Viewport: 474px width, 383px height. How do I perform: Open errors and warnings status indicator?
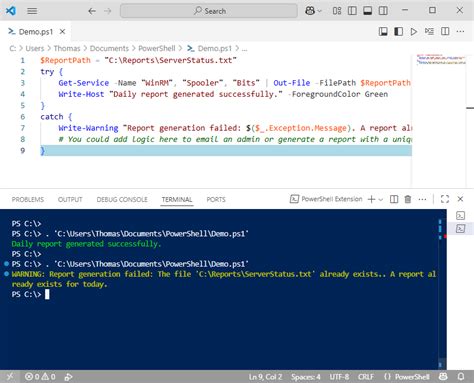[40, 377]
